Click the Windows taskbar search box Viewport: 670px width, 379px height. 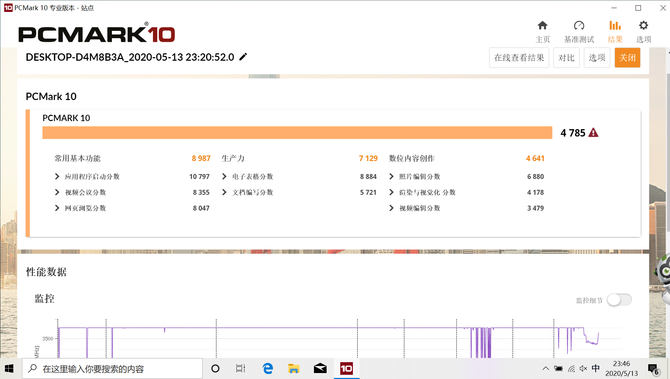(112, 368)
